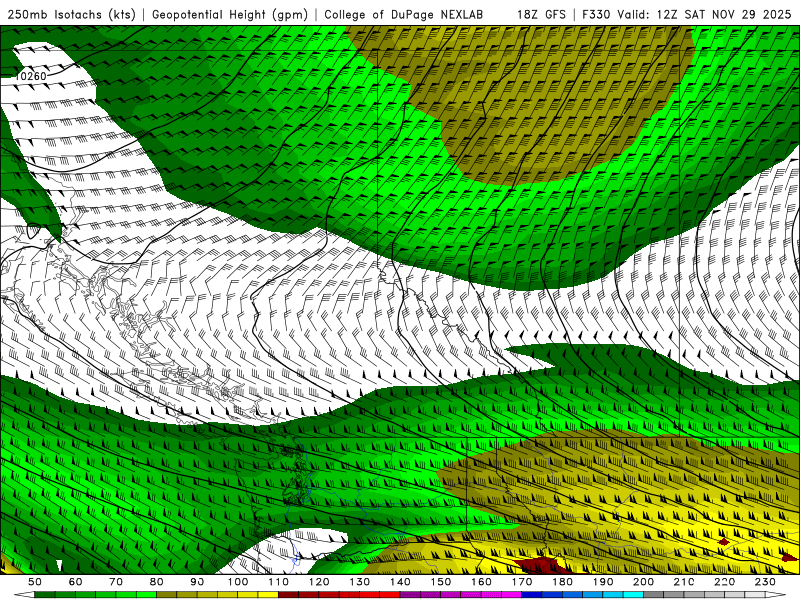This screenshot has height=600, width=800.
Task: Click the colorbar's right end arrow
Action: (x=776, y=595)
